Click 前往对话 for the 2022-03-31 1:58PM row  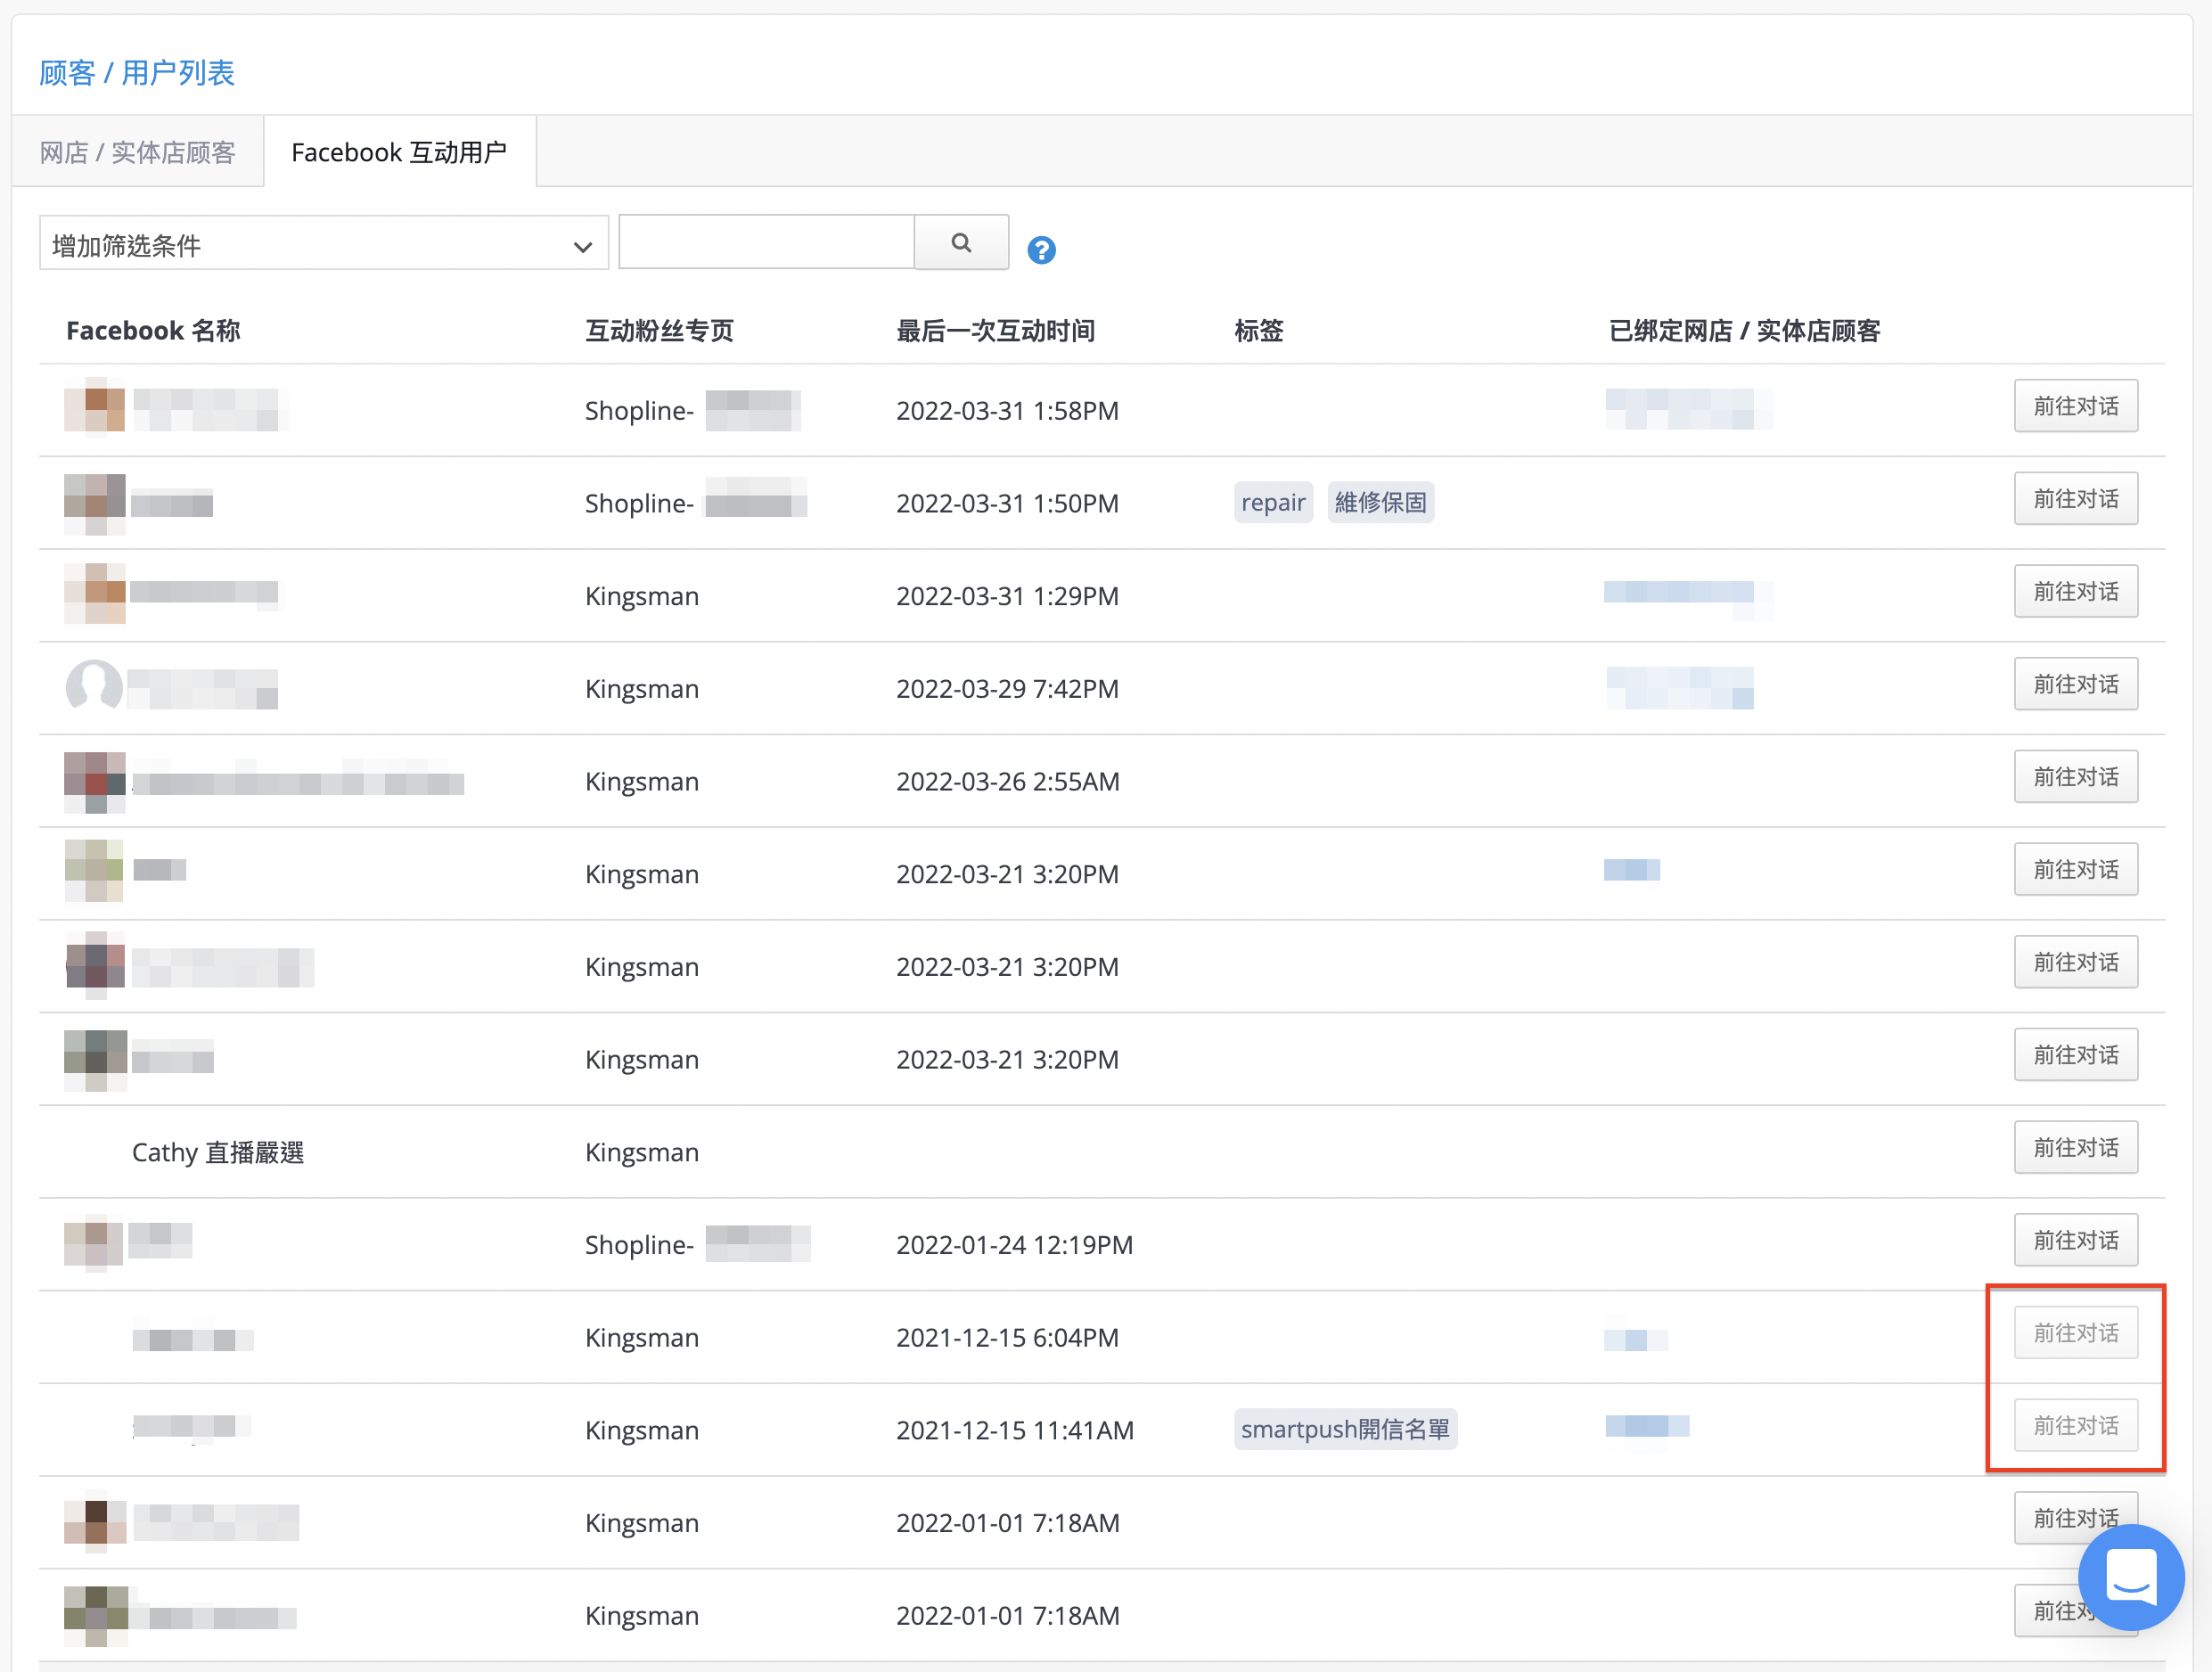2076,406
